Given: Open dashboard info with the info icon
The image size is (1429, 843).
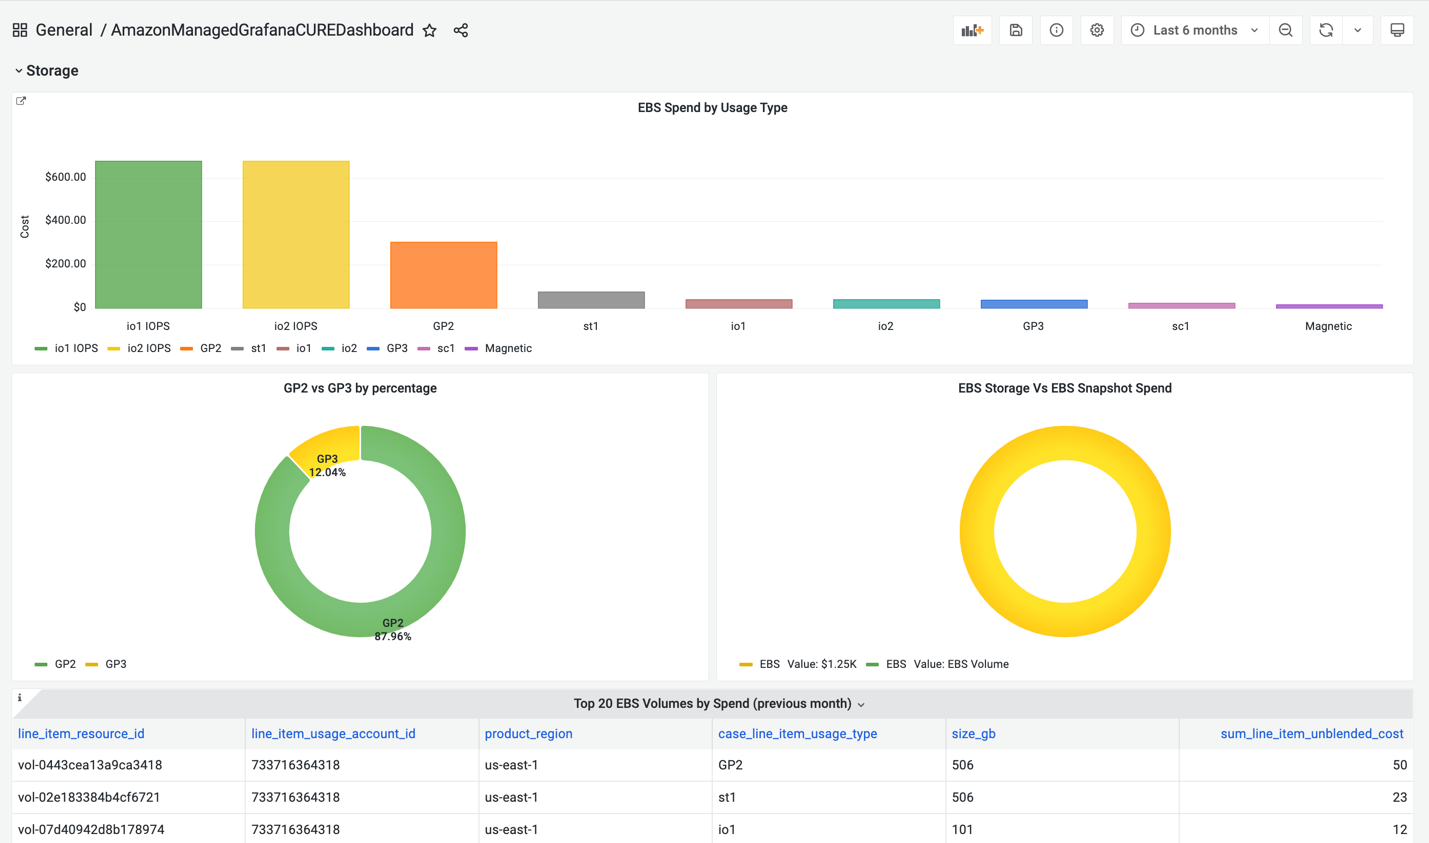Looking at the screenshot, I should pos(1056,30).
